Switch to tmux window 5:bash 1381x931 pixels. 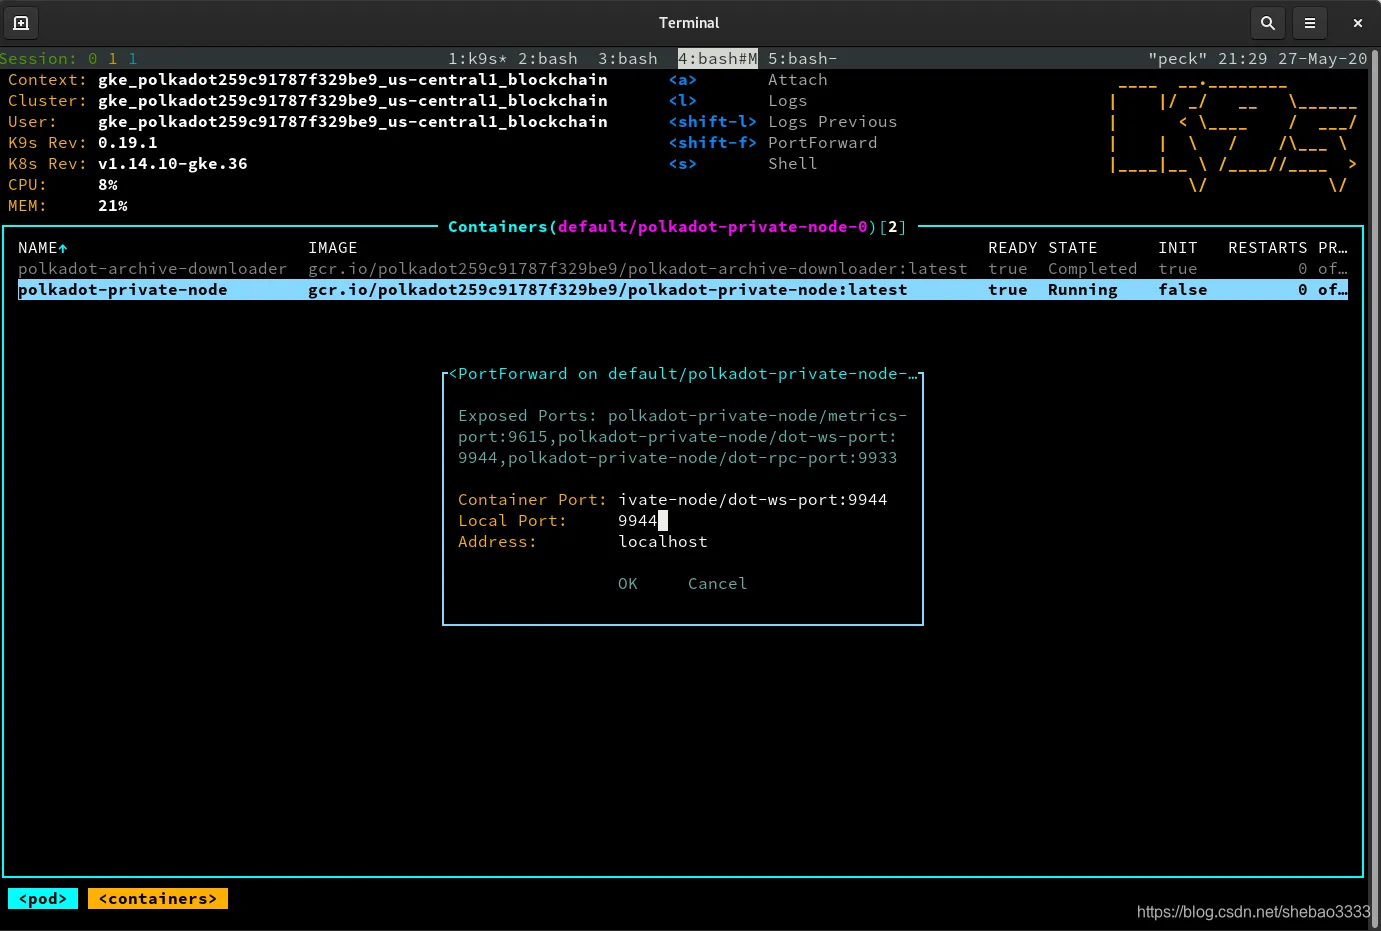click(802, 59)
